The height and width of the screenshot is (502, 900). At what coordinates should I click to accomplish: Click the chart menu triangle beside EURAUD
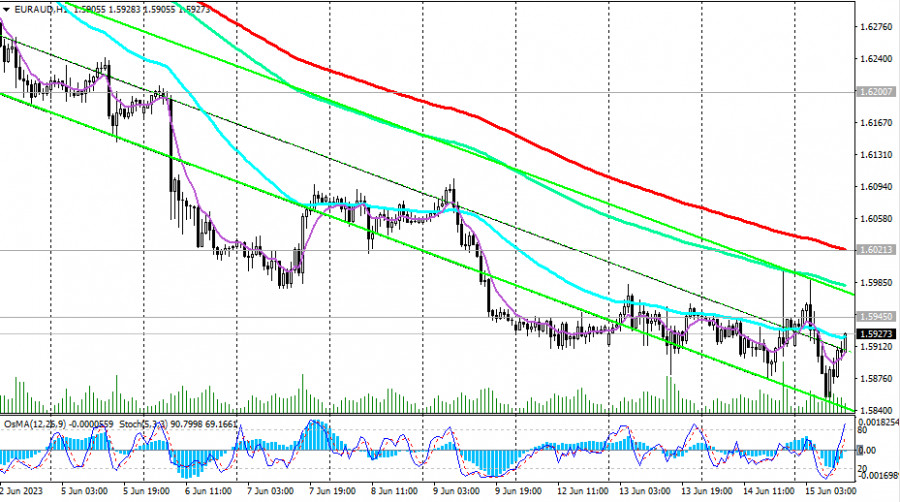pyautogui.click(x=6, y=9)
